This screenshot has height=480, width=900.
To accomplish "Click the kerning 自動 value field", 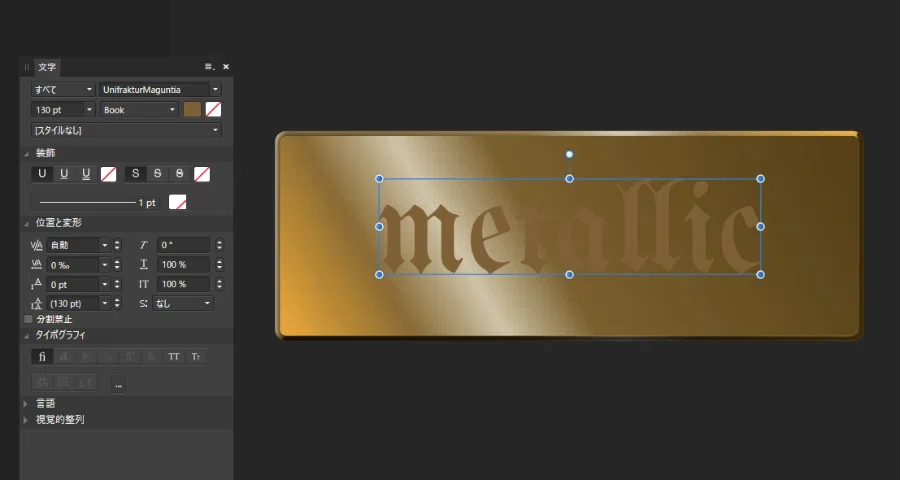I will pos(72,245).
